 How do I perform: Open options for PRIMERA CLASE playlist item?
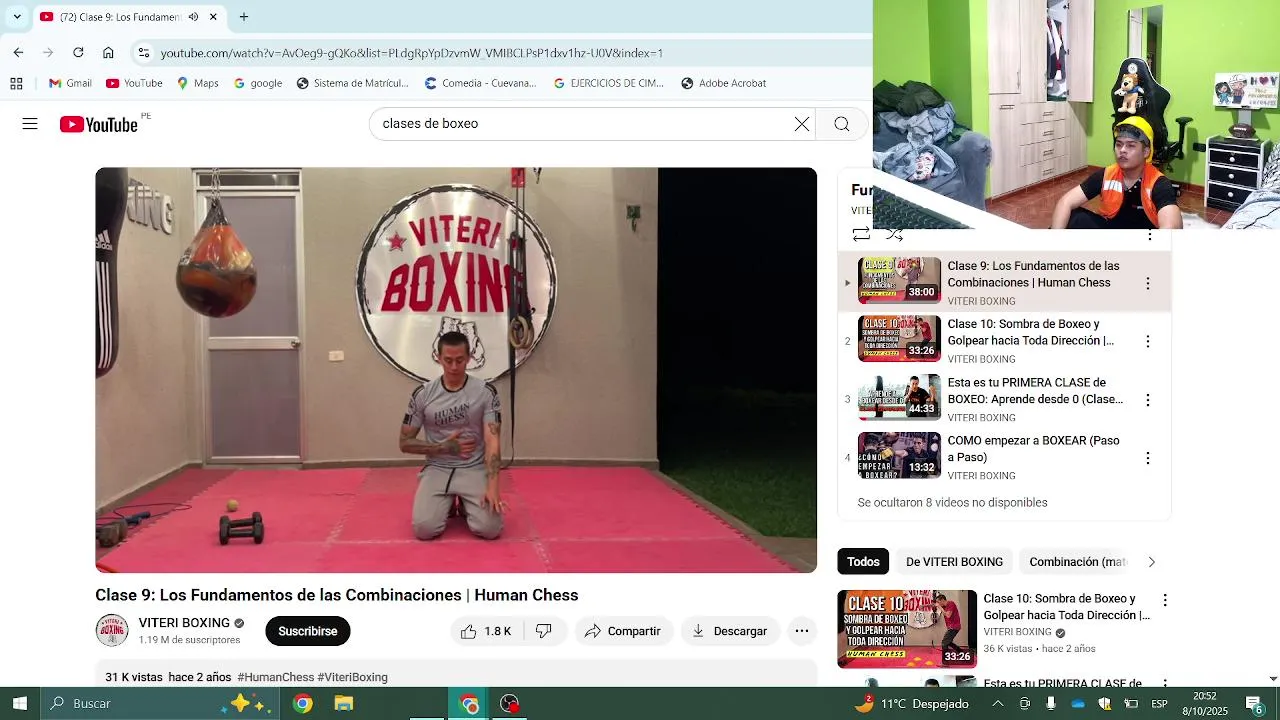tap(1148, 400)
